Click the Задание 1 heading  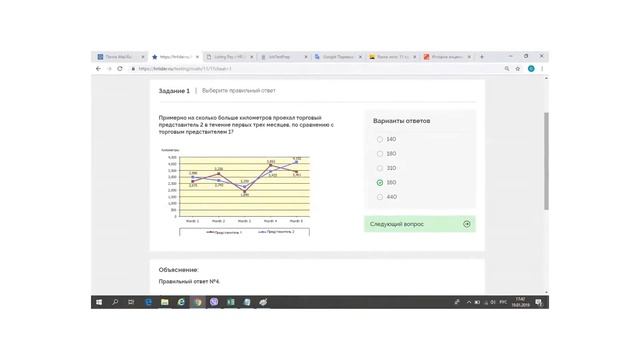click(x=174, y=91)
